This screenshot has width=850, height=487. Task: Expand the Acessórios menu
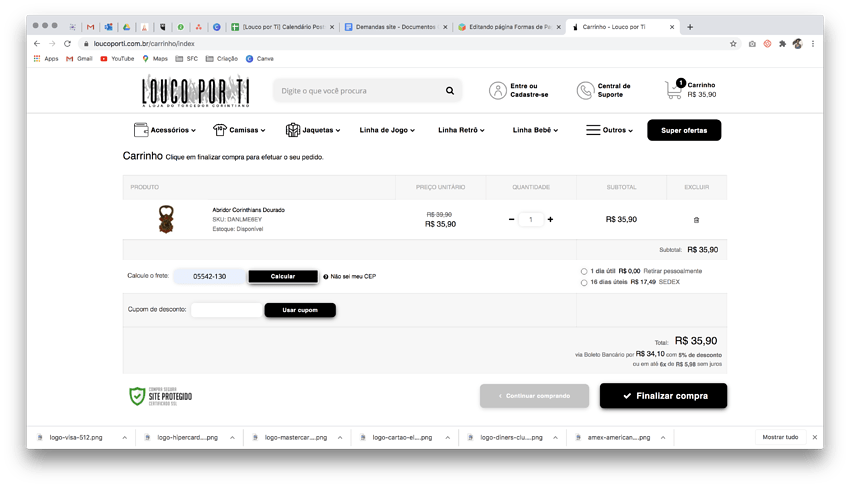pyautogui.click(x=164, y=130)
